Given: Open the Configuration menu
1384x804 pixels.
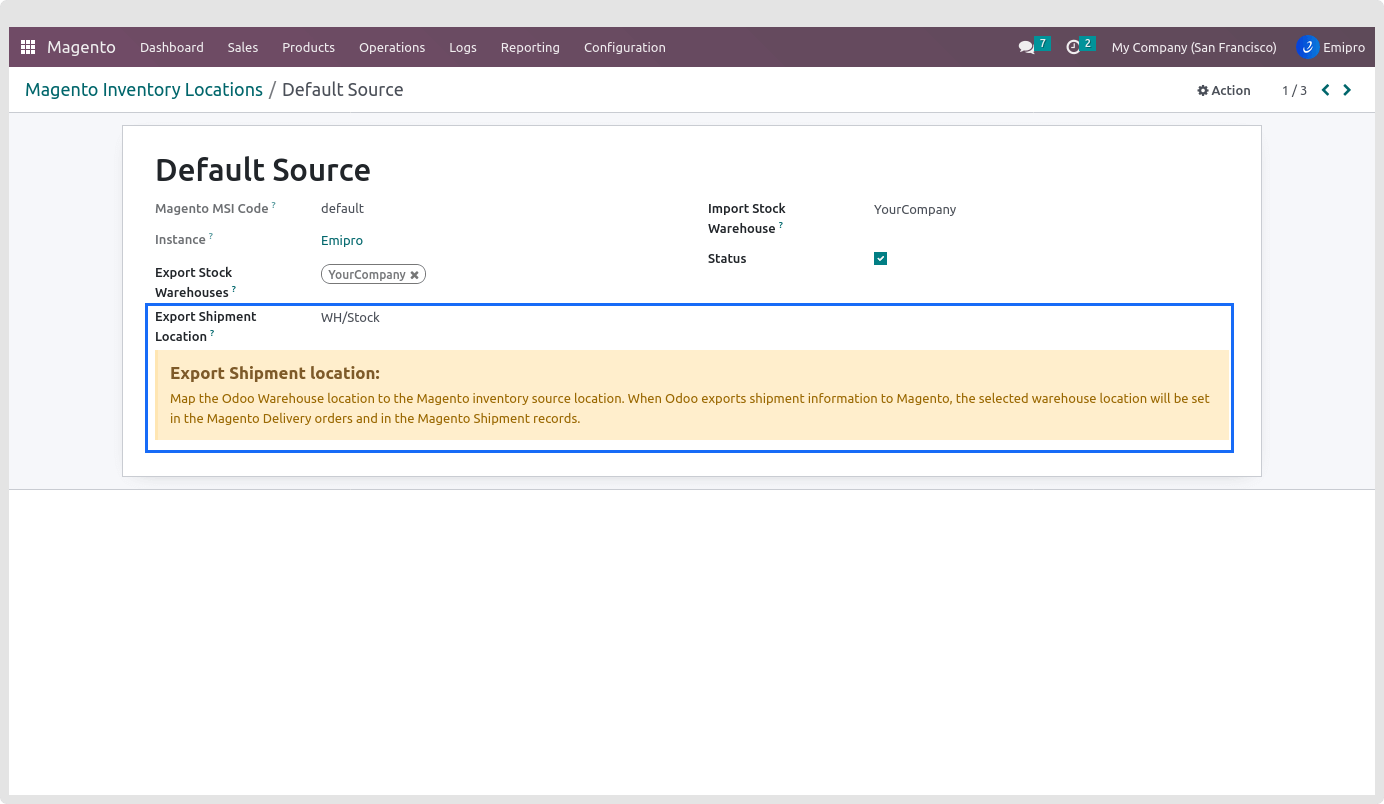Looking at the screenshot, I should [624, 47].
